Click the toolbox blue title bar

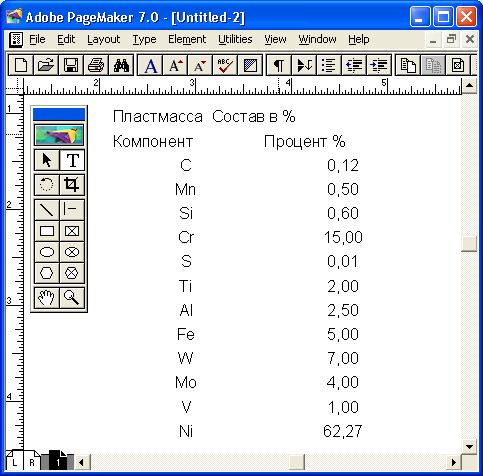59,114
